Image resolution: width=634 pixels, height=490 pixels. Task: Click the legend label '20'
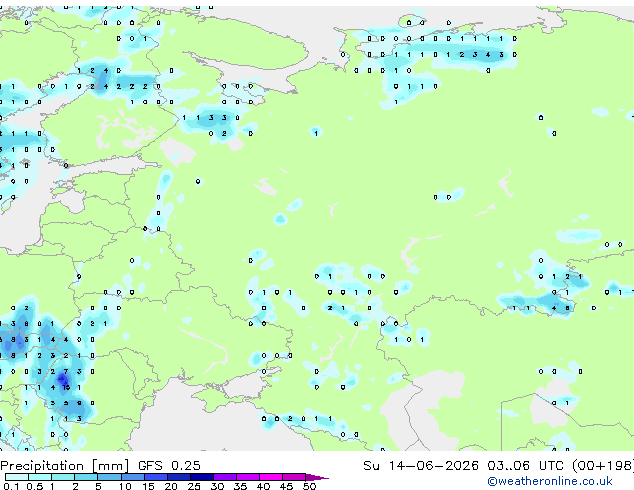pos(171,486)
